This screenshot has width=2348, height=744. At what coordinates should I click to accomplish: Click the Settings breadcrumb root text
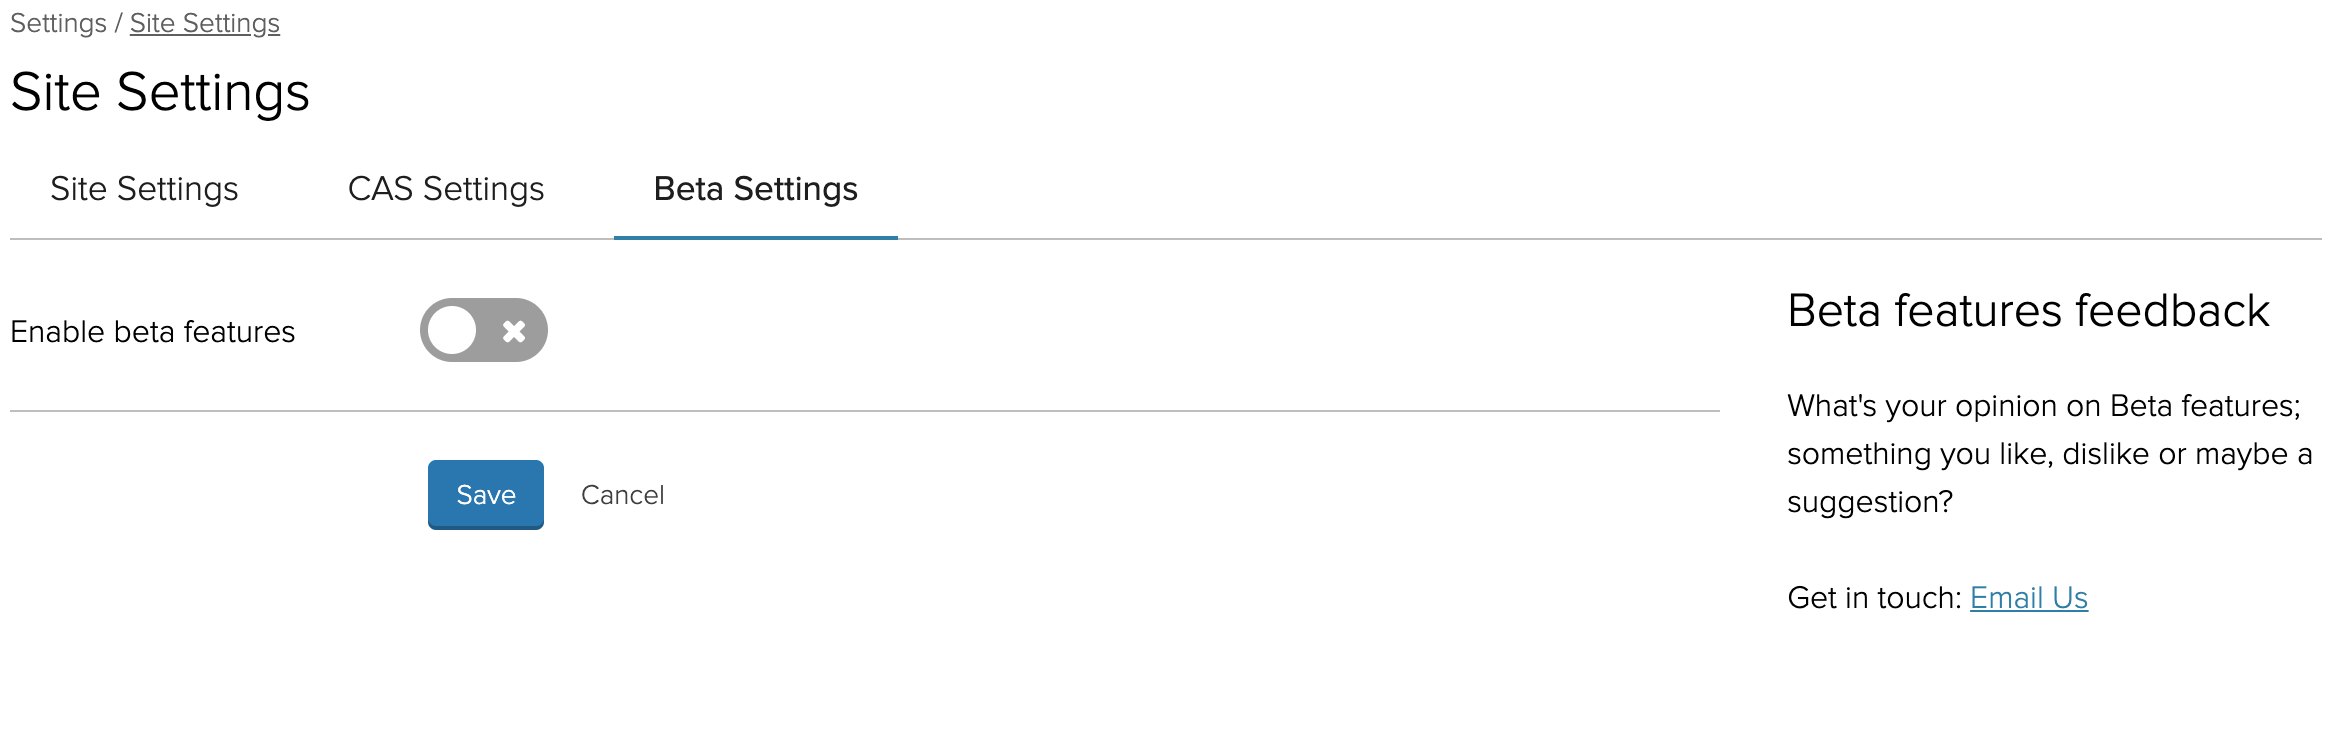coord(58,23)
